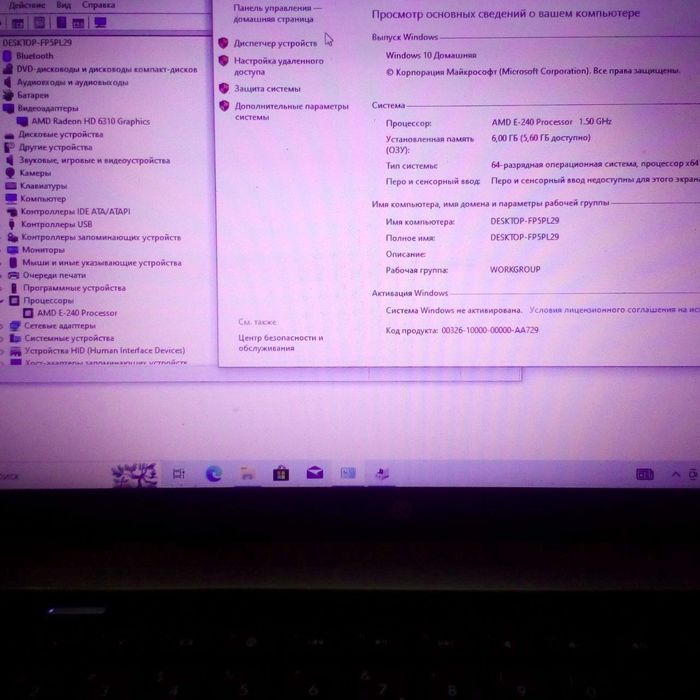
Task: Click the Батареи category icon
Action: [8, 95]
